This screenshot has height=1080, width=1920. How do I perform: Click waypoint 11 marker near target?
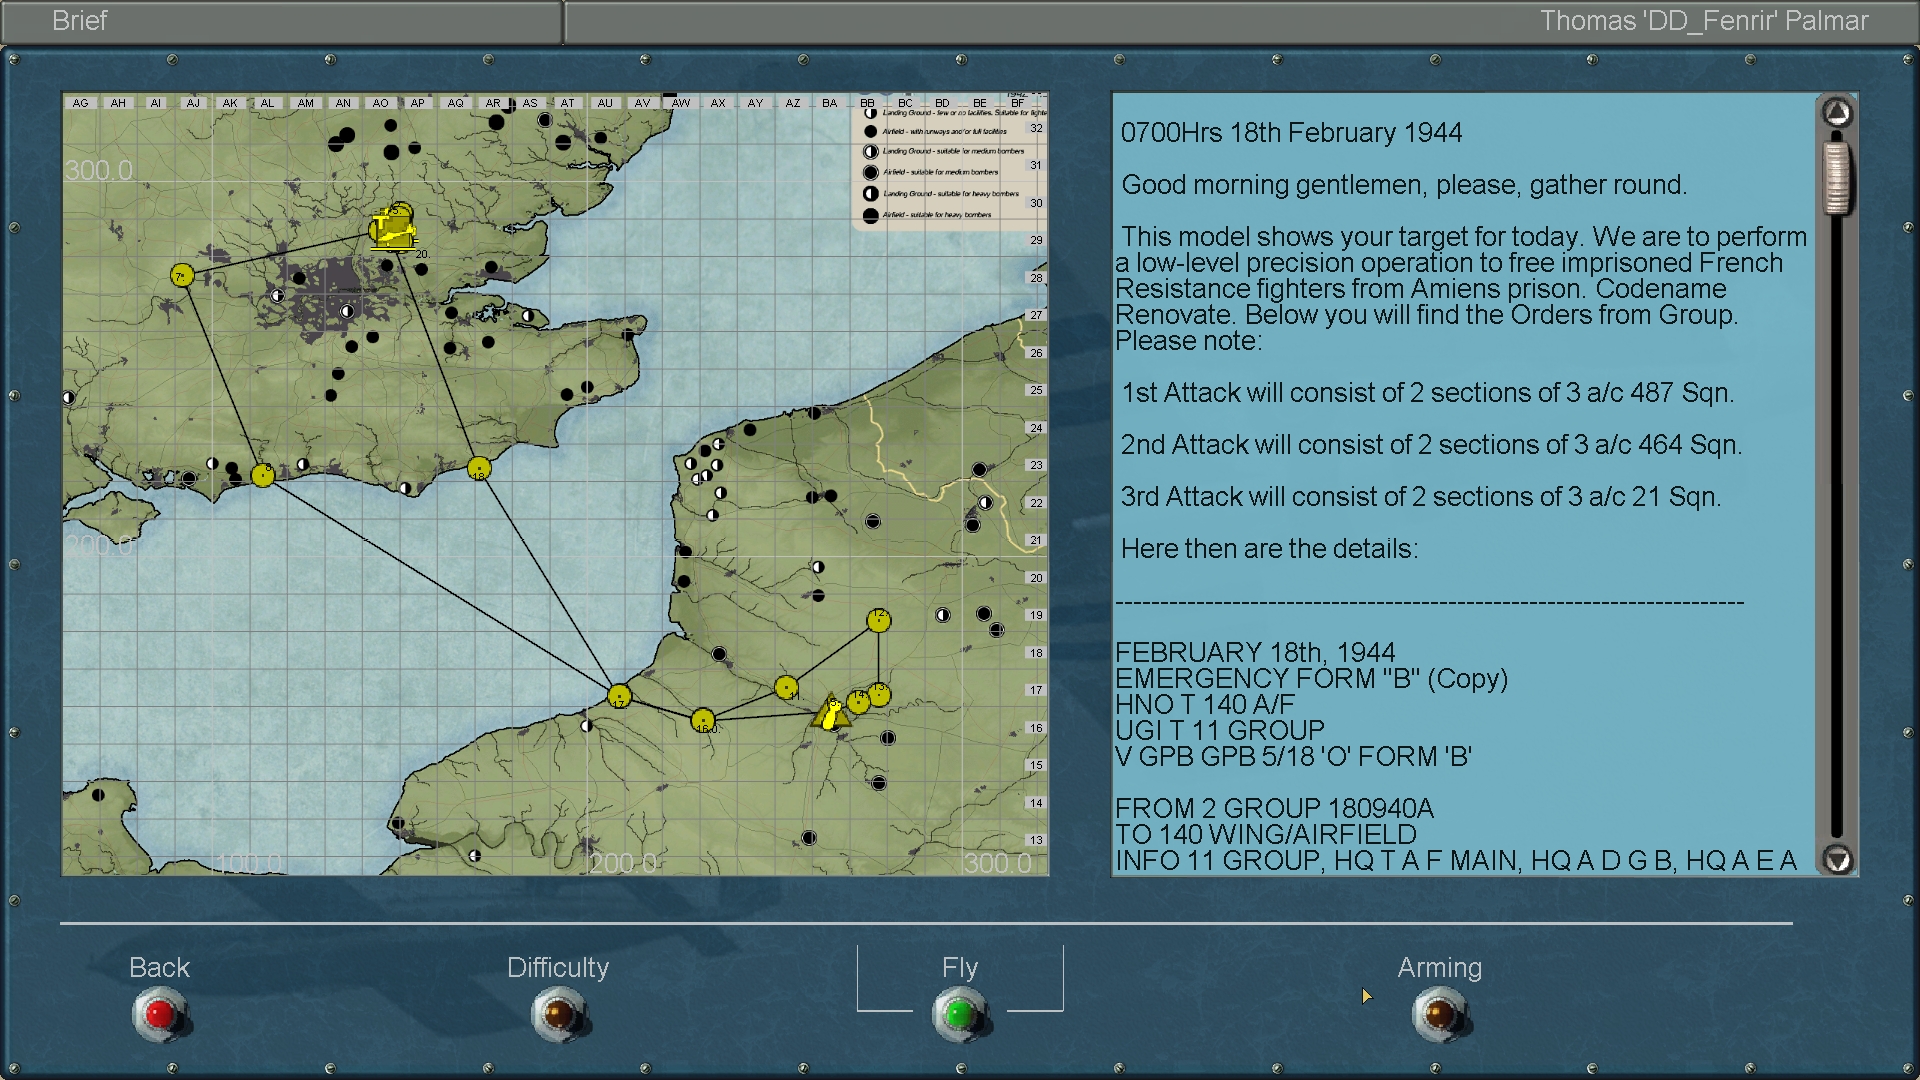[786, 688]
